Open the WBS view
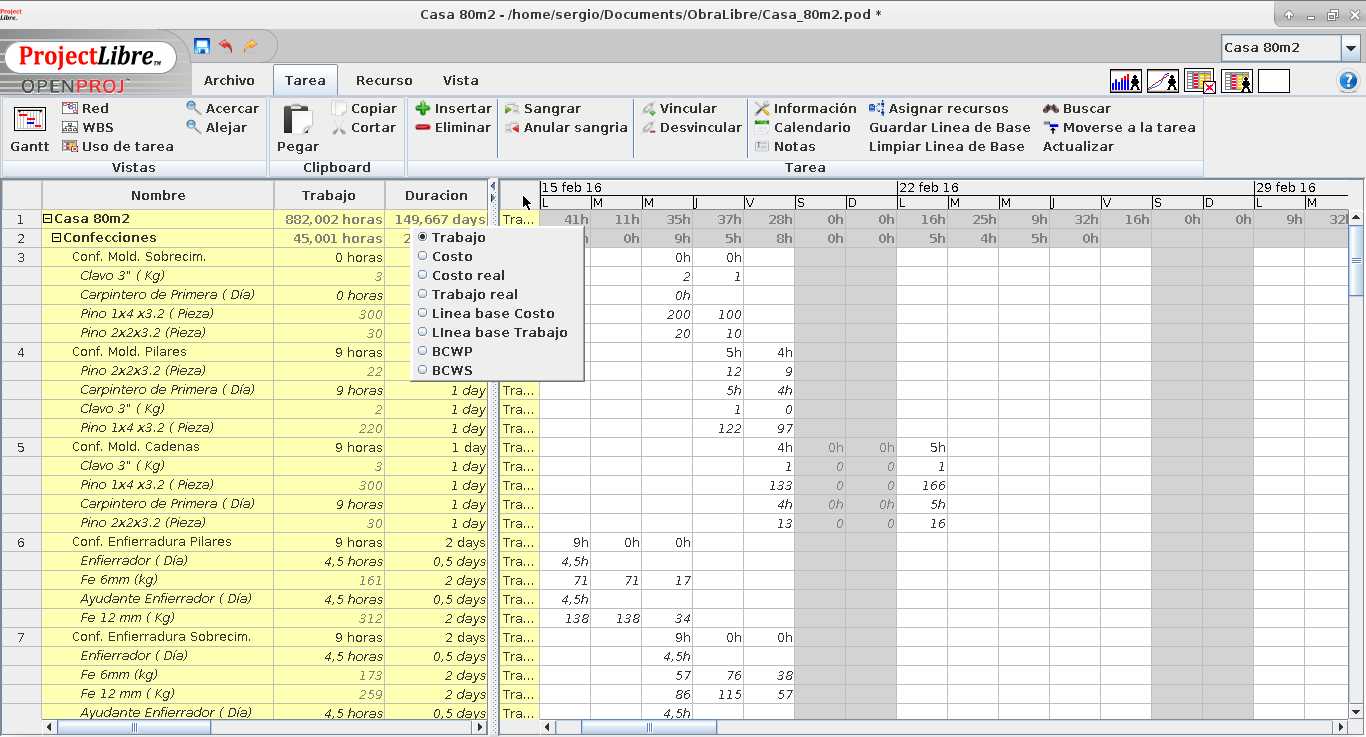This screenshot has height=737, width=1366. 88,127
